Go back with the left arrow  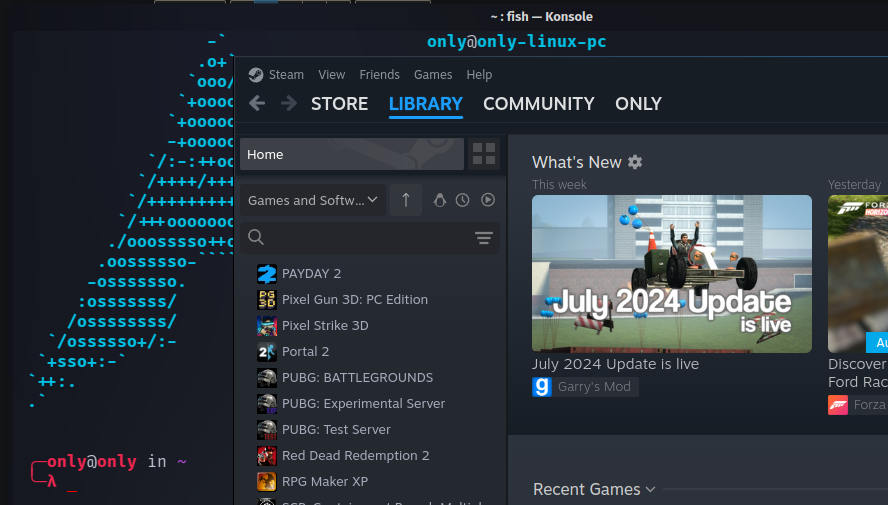pos(257,103)
